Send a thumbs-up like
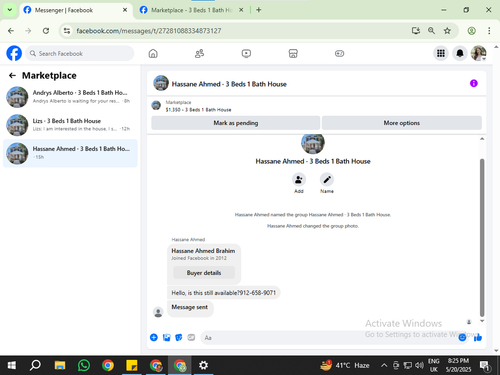The height and width of the screenshot is (375, 500). [x=478, y=338]
